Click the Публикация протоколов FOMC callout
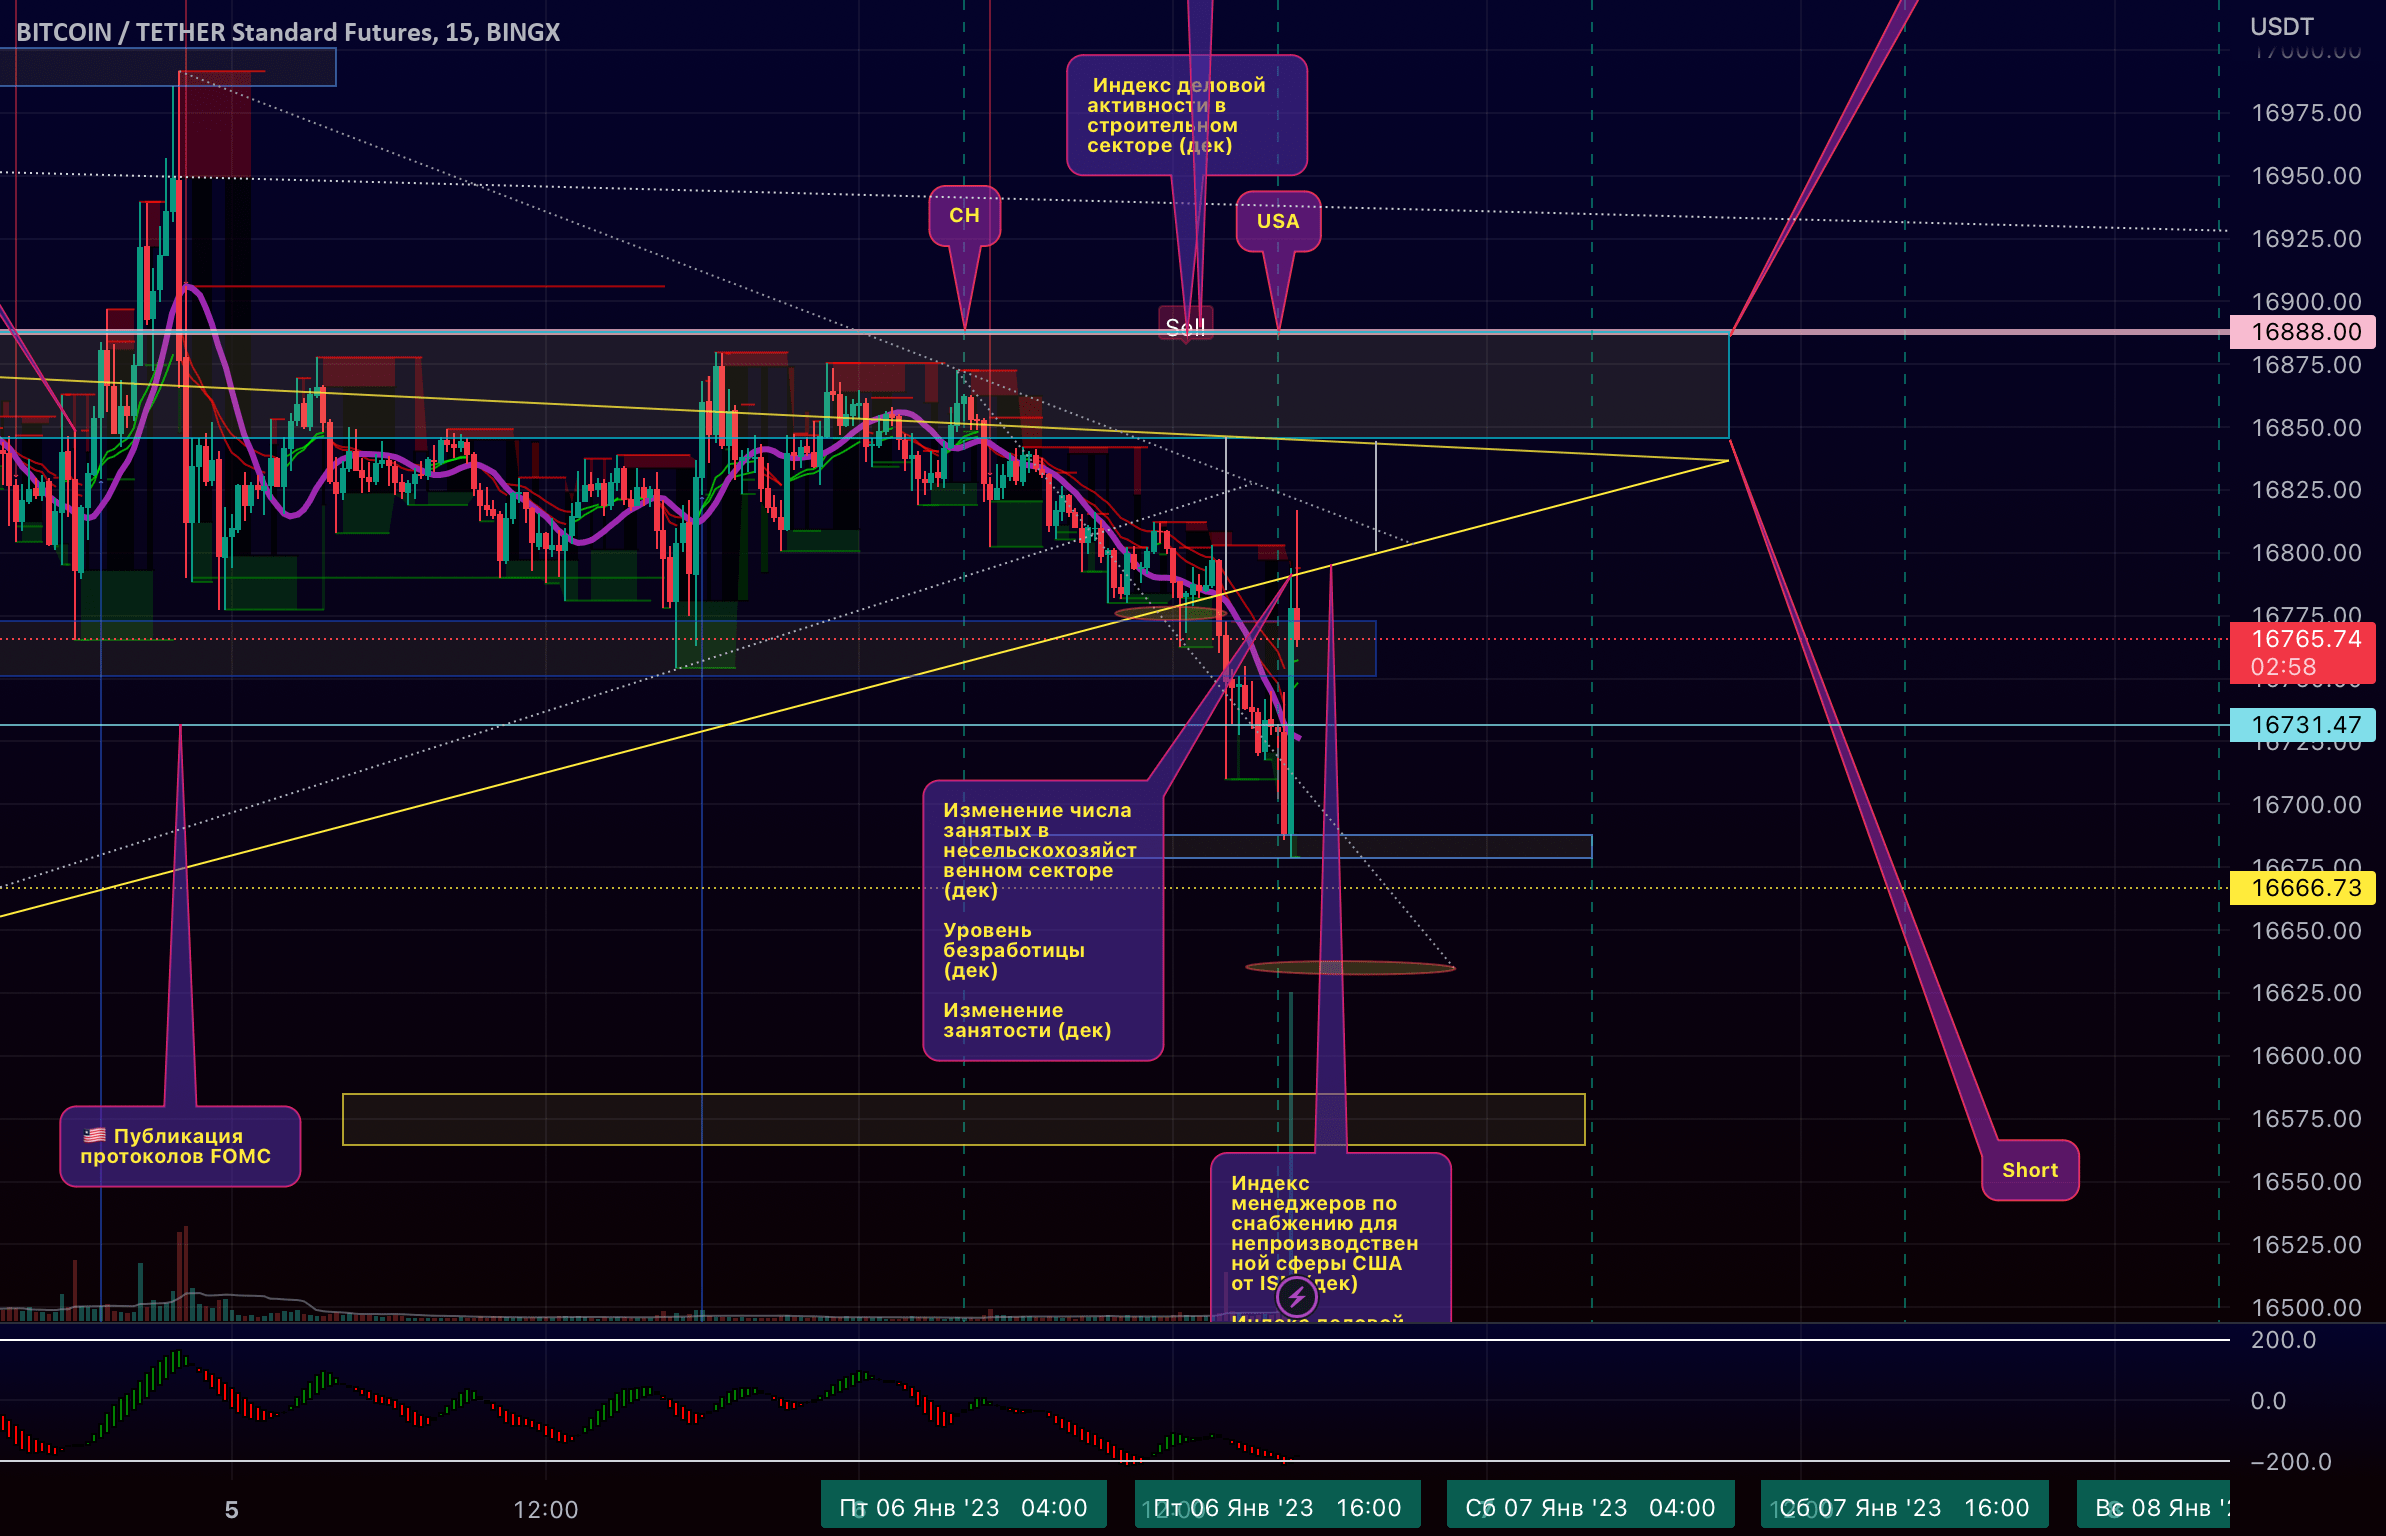The height and width of the screenshot is (1536, 2386). click(x=180, y=1146)
